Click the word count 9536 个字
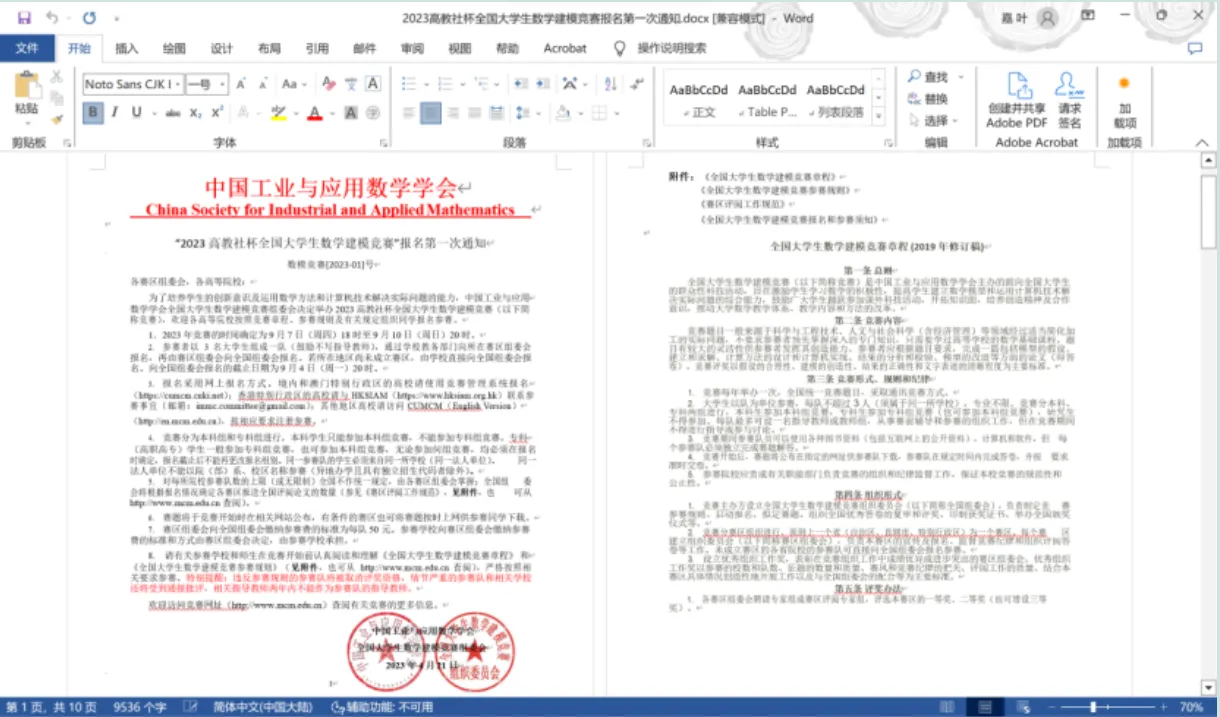Image resolution: width=1220 pixels, height=717 pixels. (140, 707)
